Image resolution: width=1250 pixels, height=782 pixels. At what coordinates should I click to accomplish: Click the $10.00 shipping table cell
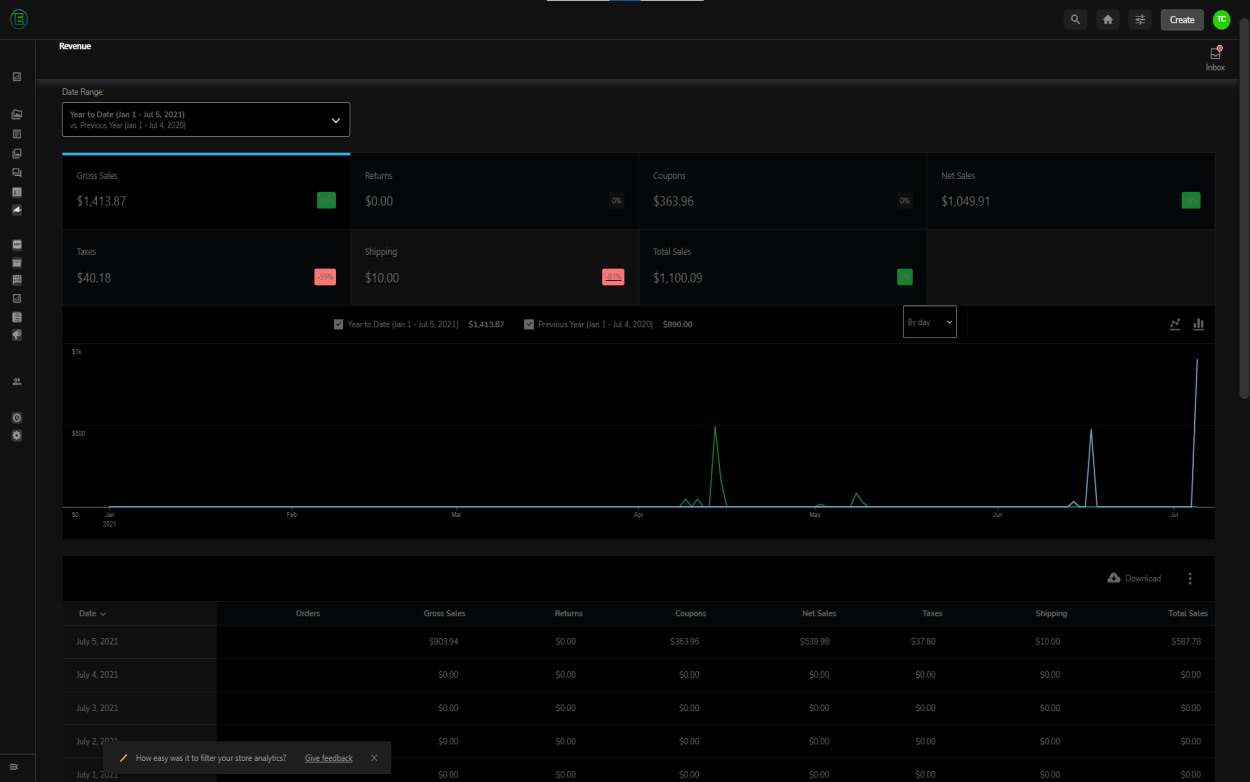click(1048, 641)
